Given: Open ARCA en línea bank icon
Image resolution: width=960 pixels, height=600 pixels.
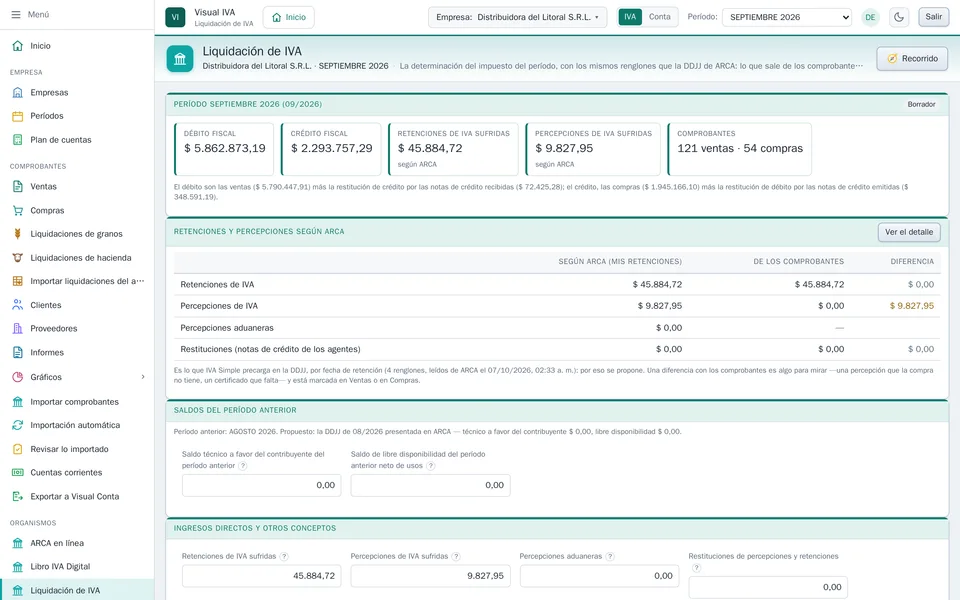Looking at the screenshot, I should 18,543.
